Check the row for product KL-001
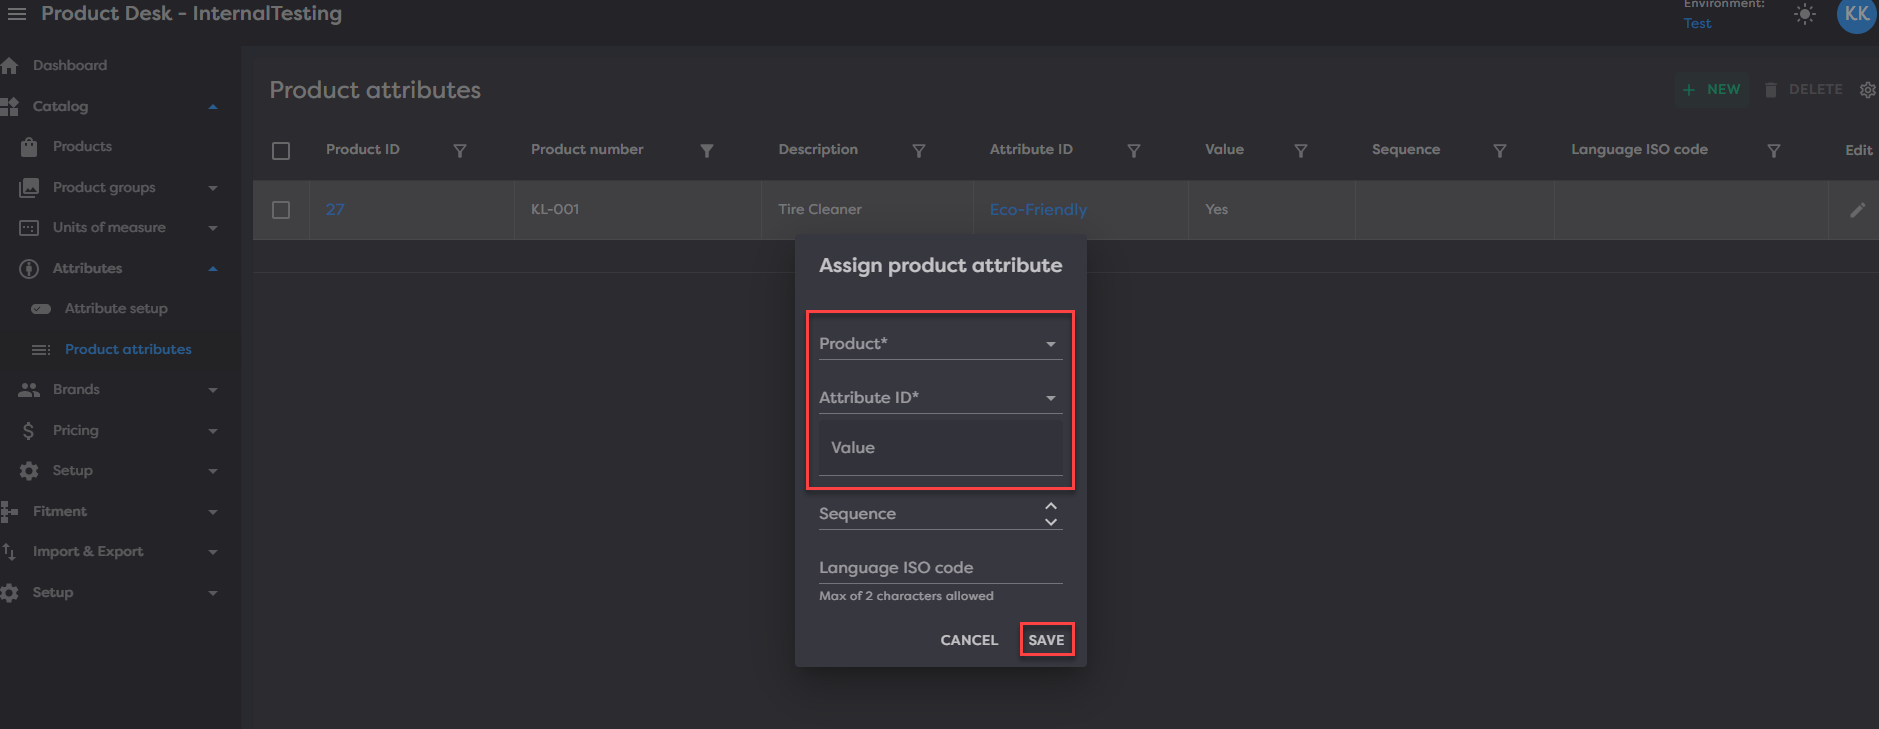The width and height of the screenshot is (1879, 729). click(281, 210)
